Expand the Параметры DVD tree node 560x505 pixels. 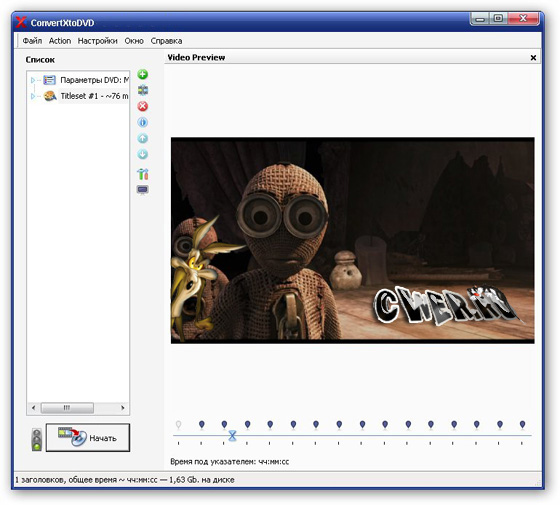pos(32,80)
